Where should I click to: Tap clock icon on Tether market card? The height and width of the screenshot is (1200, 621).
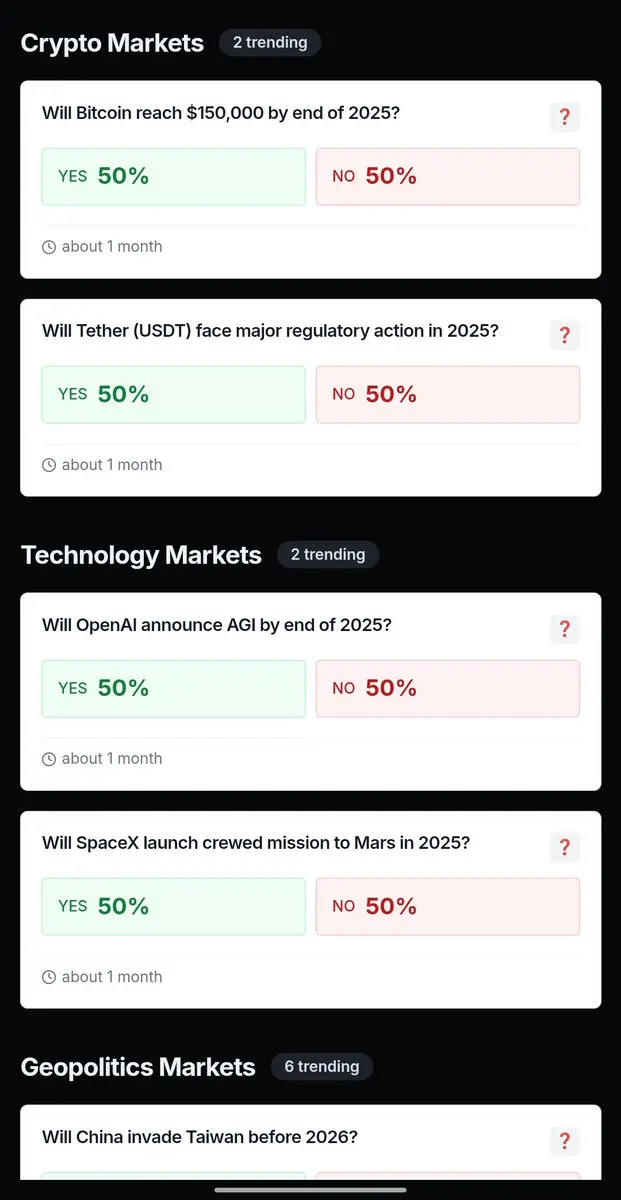(49, 465)
